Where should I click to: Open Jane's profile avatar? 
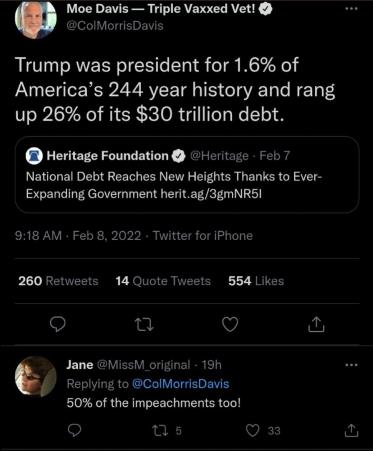(36, 377)
